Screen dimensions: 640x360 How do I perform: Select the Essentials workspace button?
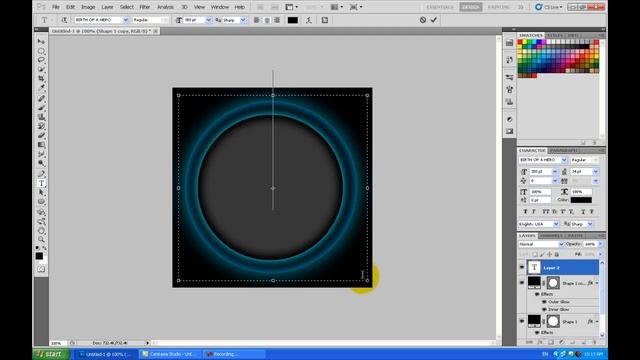coord(440,7)
